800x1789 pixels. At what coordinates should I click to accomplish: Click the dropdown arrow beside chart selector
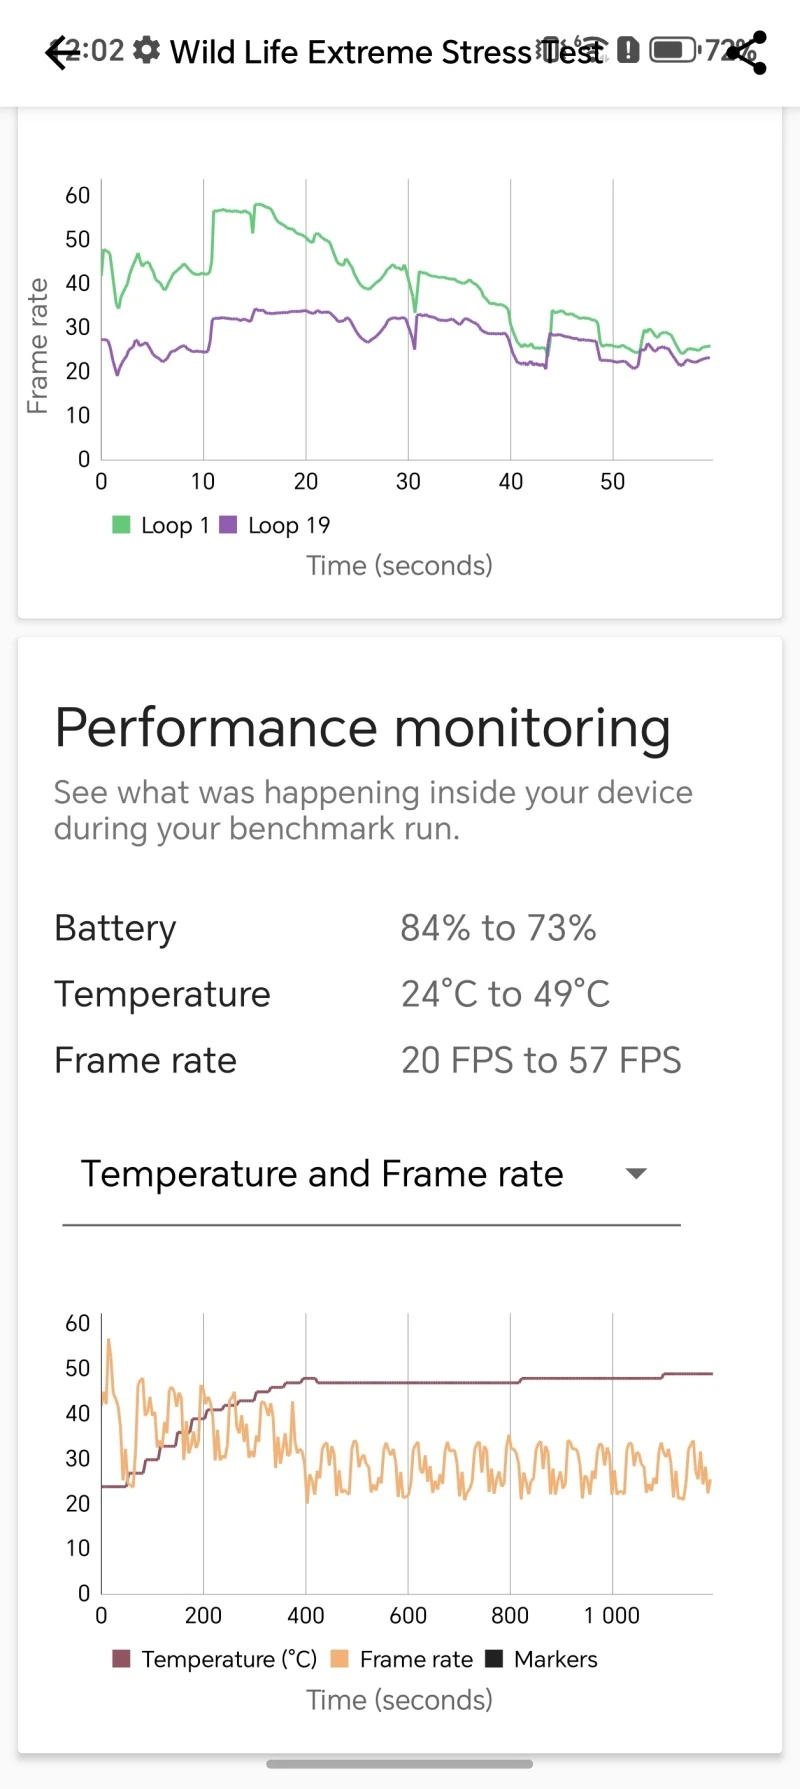(636, 1174)
